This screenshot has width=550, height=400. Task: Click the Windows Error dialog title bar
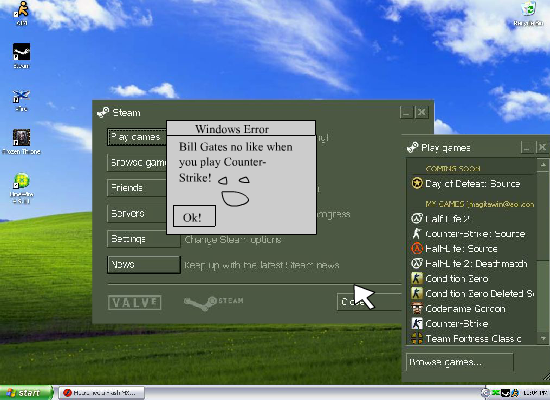pos(241,129)
